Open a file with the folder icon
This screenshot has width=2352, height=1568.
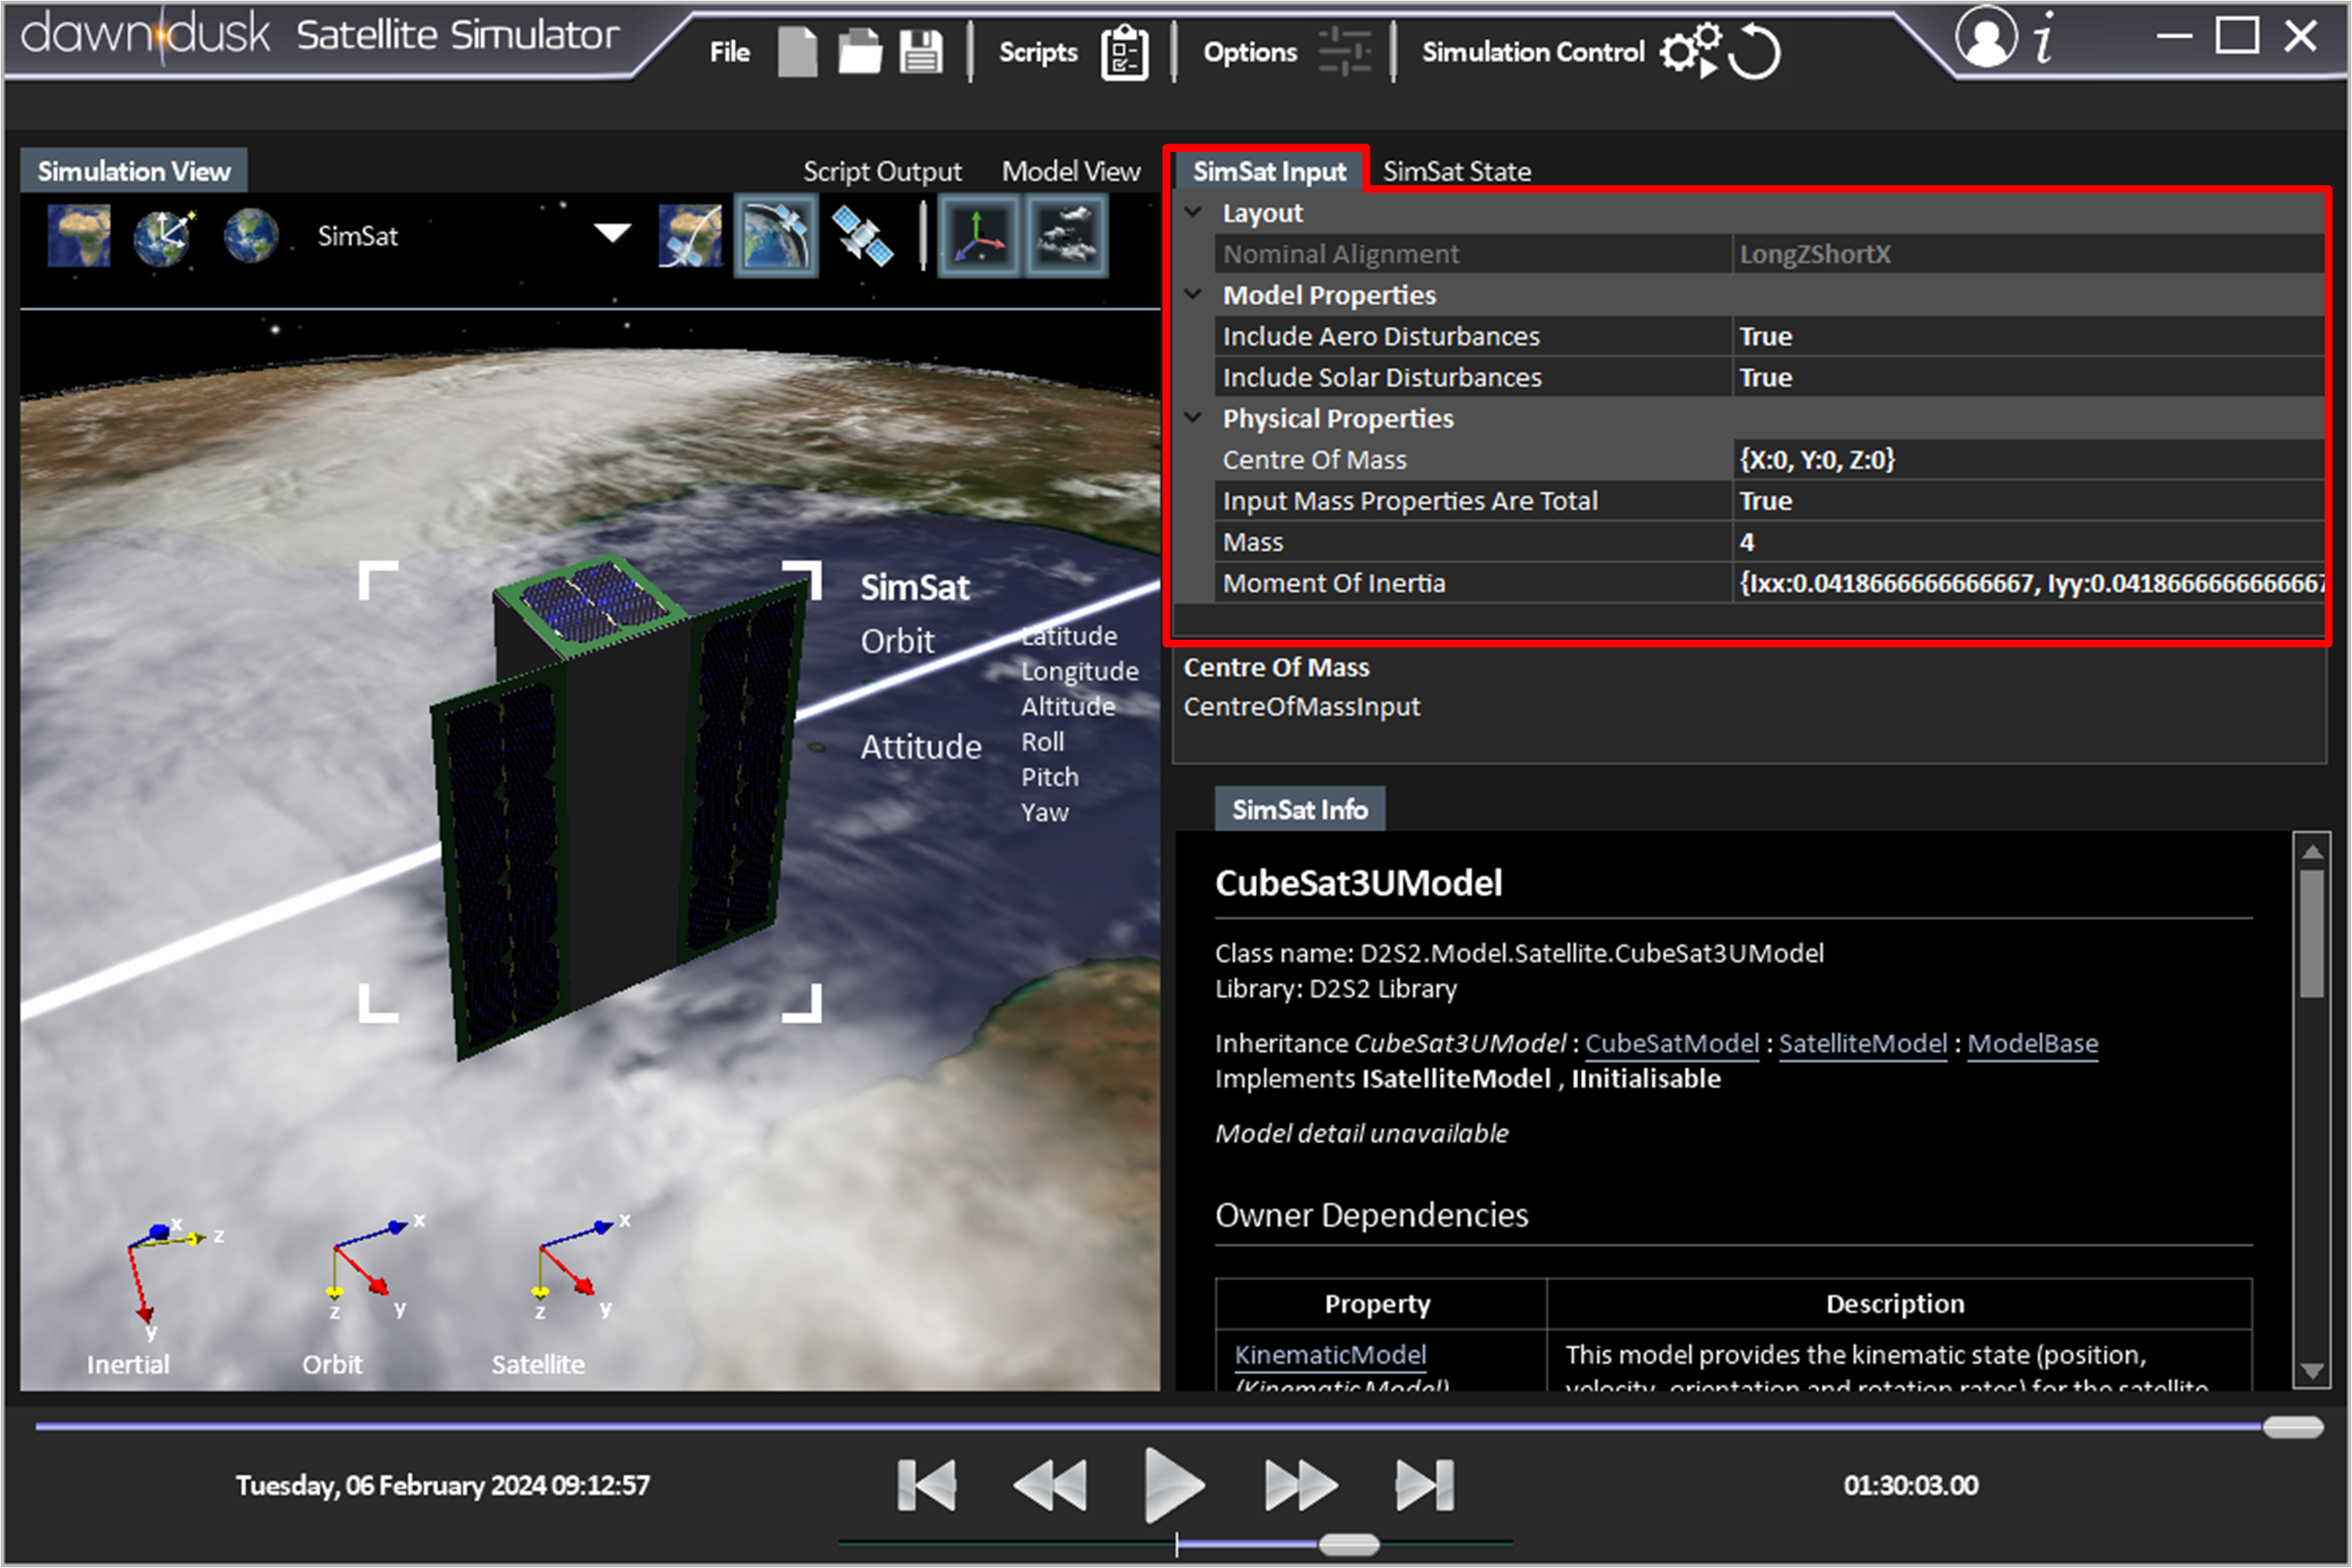point(859,51)
